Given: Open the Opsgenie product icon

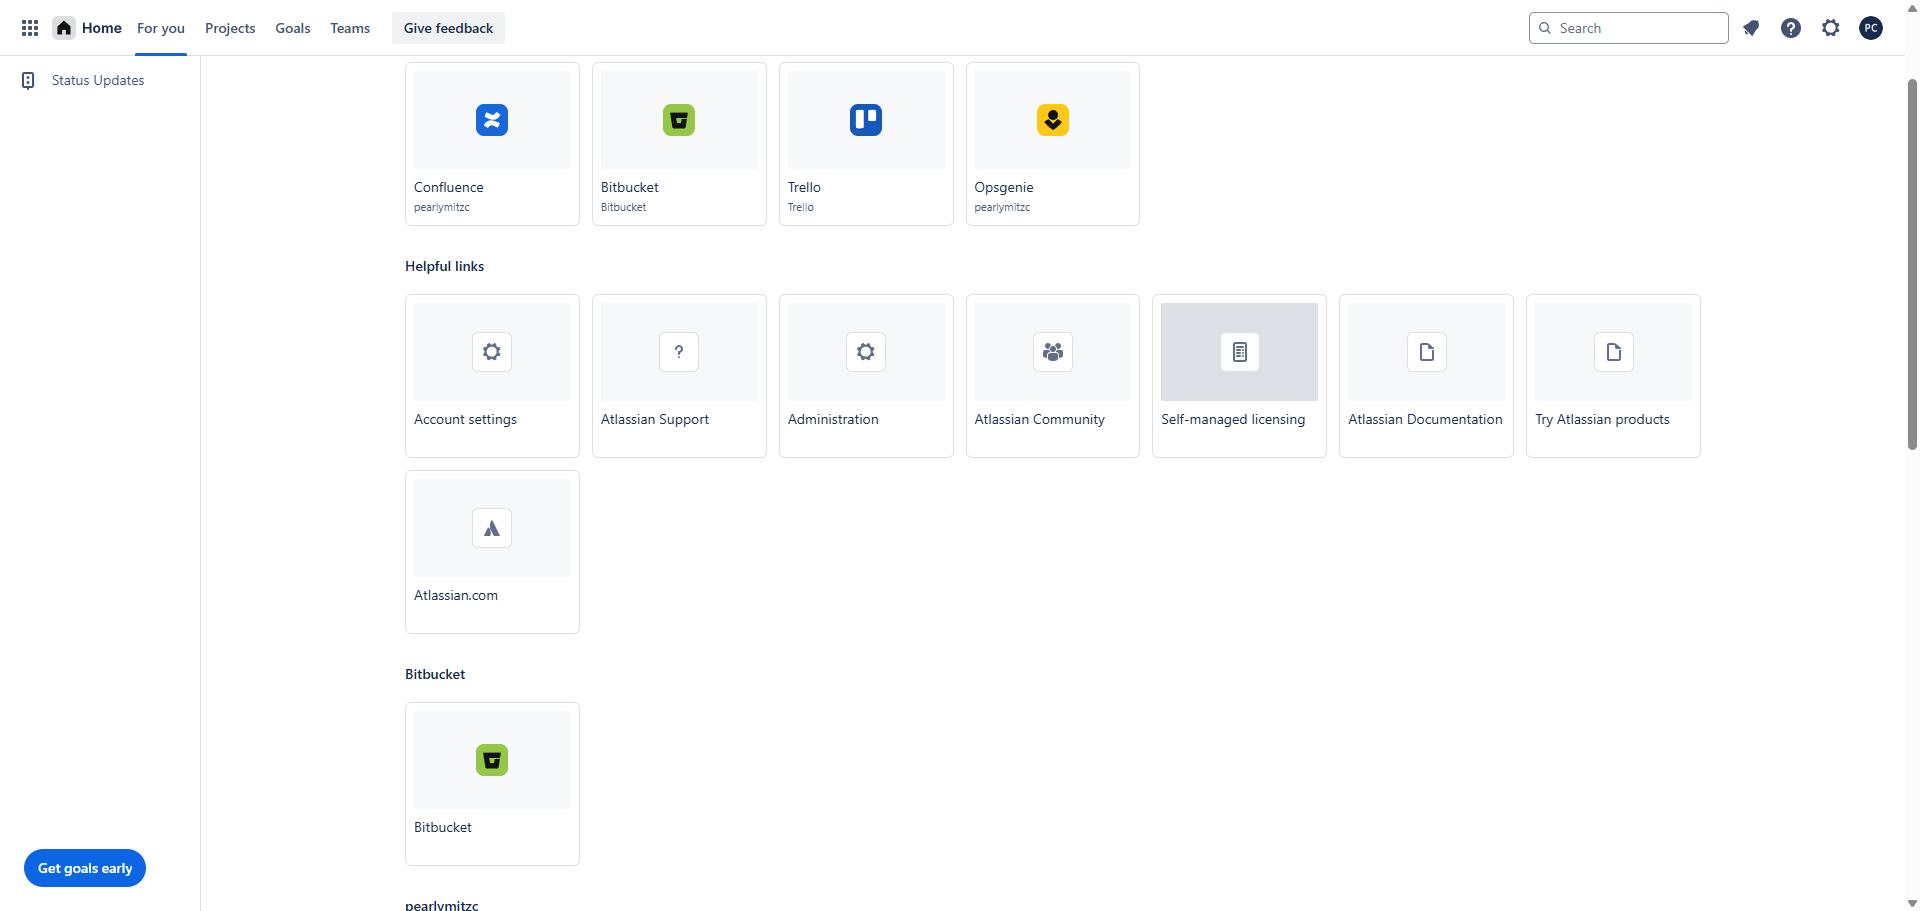Looking at the screenshot, I should pyautogui.click(x=1053, y=120).
